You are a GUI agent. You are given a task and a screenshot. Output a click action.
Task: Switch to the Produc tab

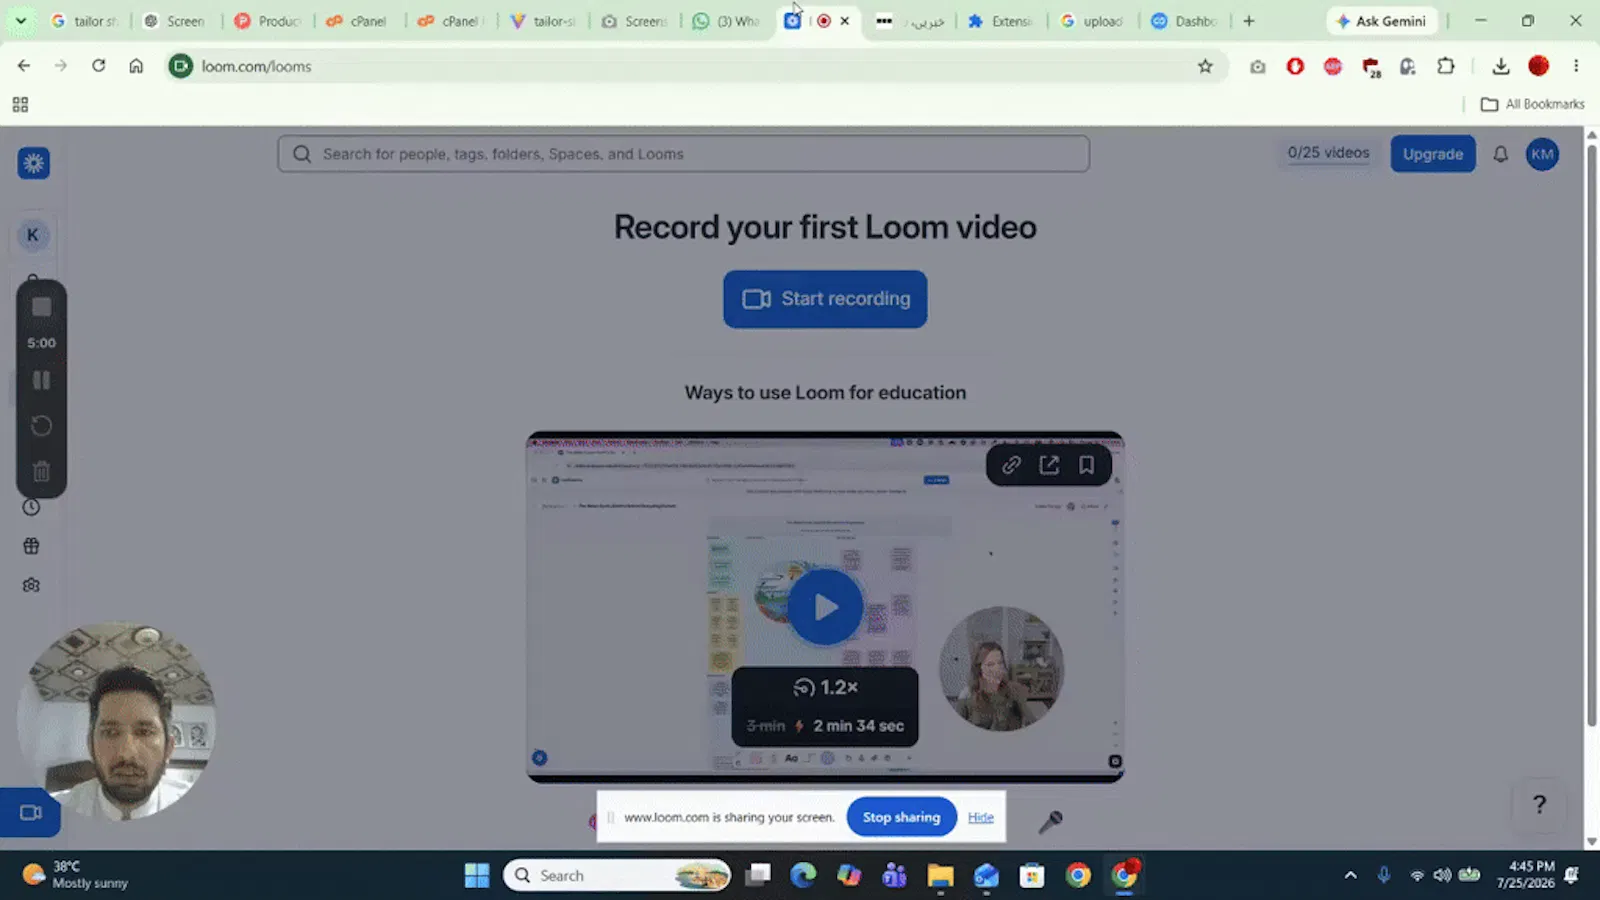point(268,21)
